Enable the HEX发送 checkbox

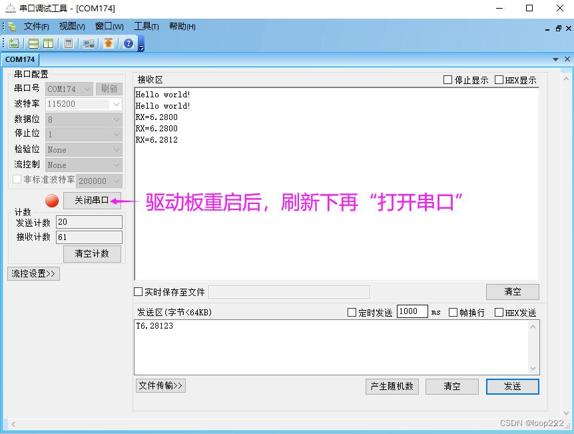[499, 313]
